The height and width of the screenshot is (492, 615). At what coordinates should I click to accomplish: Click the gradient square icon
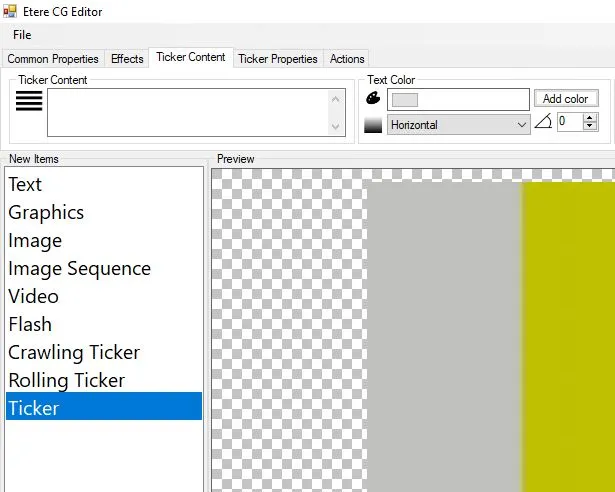(373, 125)
